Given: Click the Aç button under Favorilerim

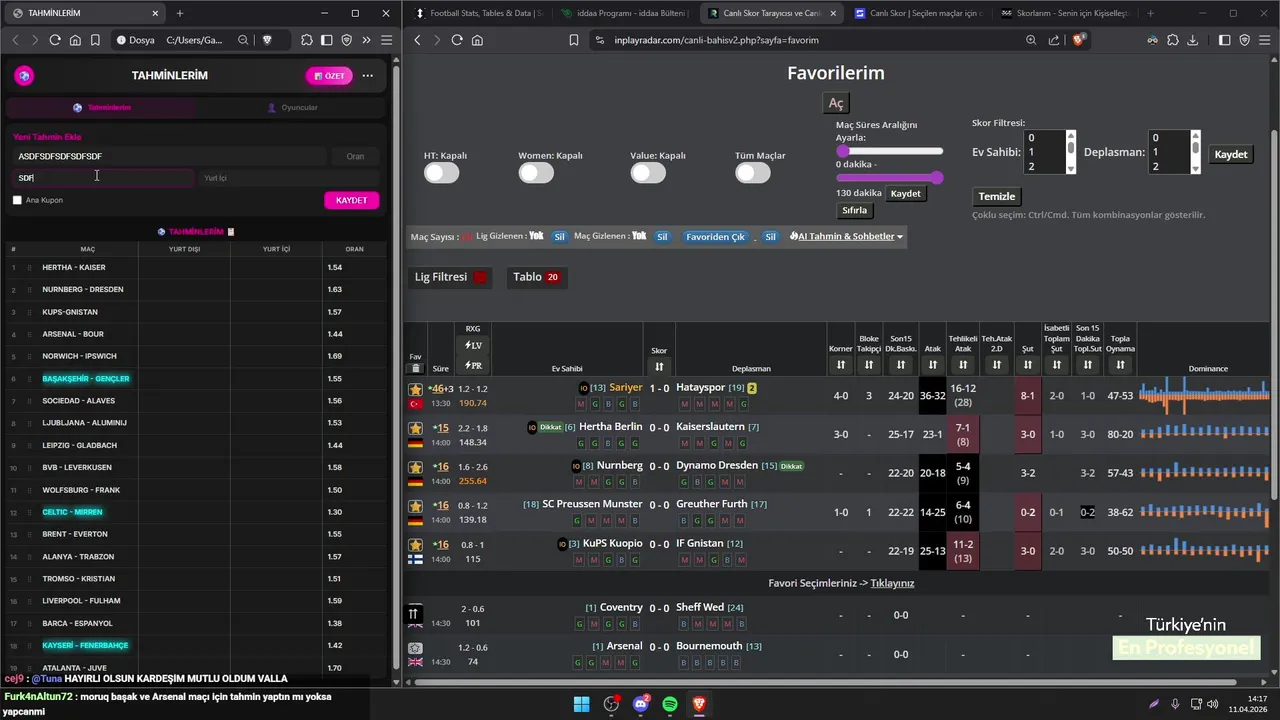Looking at the screenshot, I should [836, 103].
